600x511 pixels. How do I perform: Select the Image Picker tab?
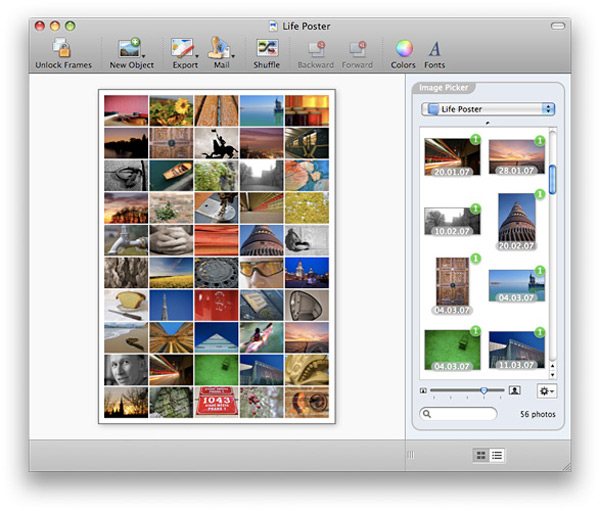point(443,88)
